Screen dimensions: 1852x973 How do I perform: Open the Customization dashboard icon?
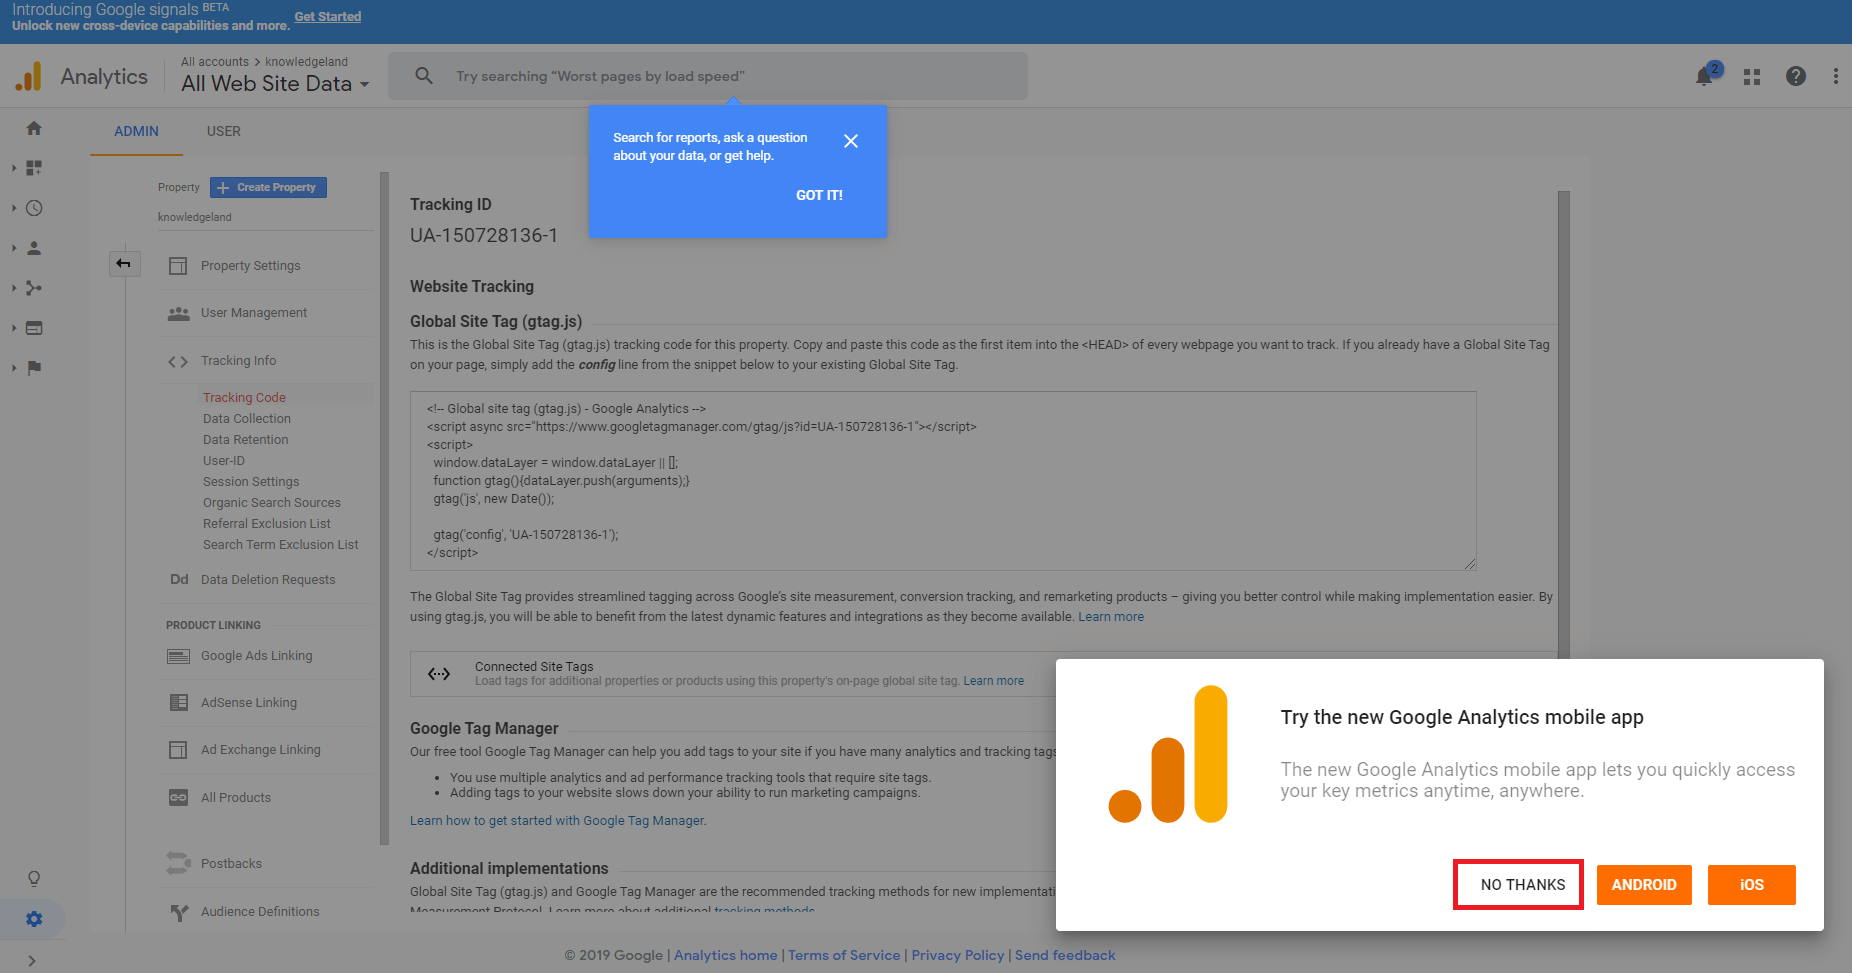pyautogui.click(x=34, y=168)
